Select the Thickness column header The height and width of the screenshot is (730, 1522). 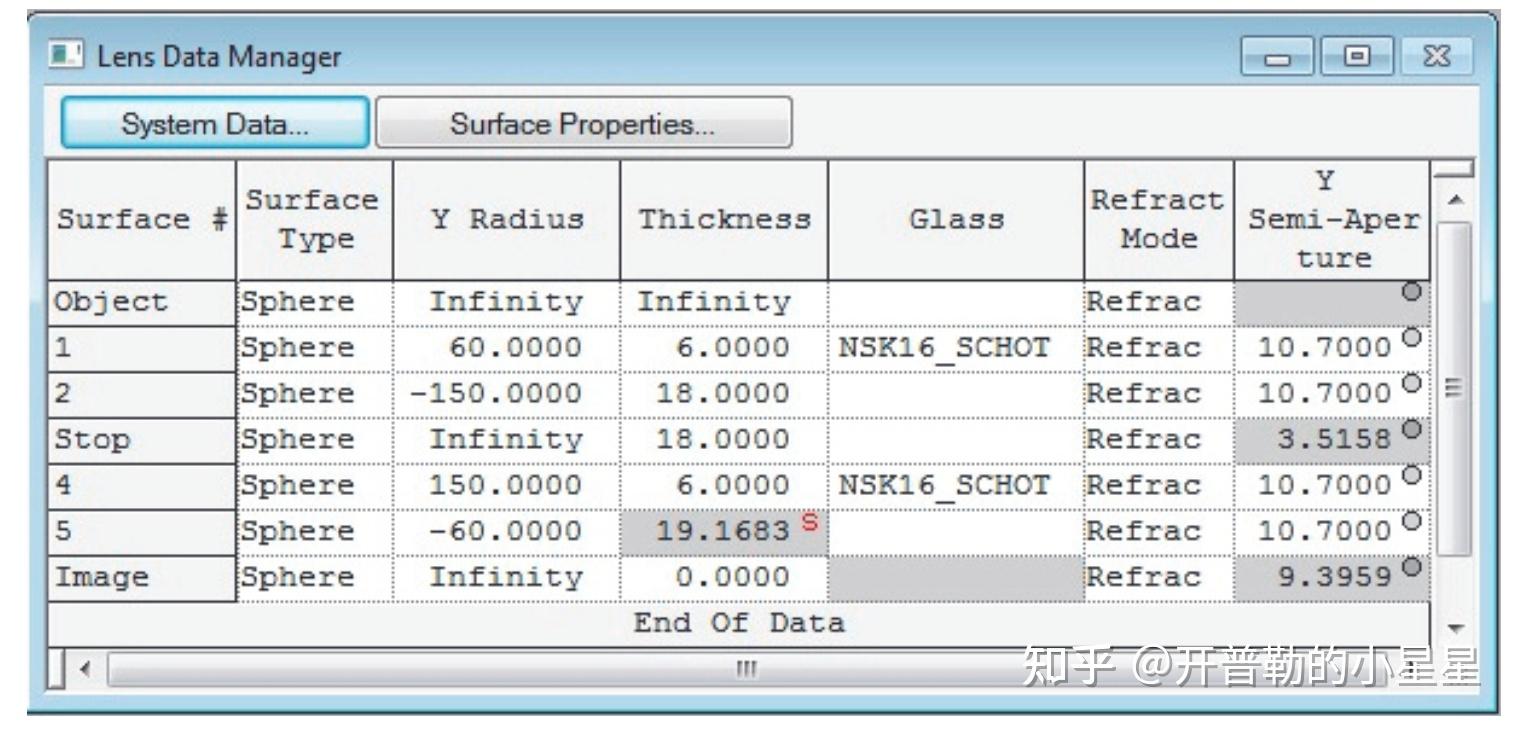coord(724,220)
